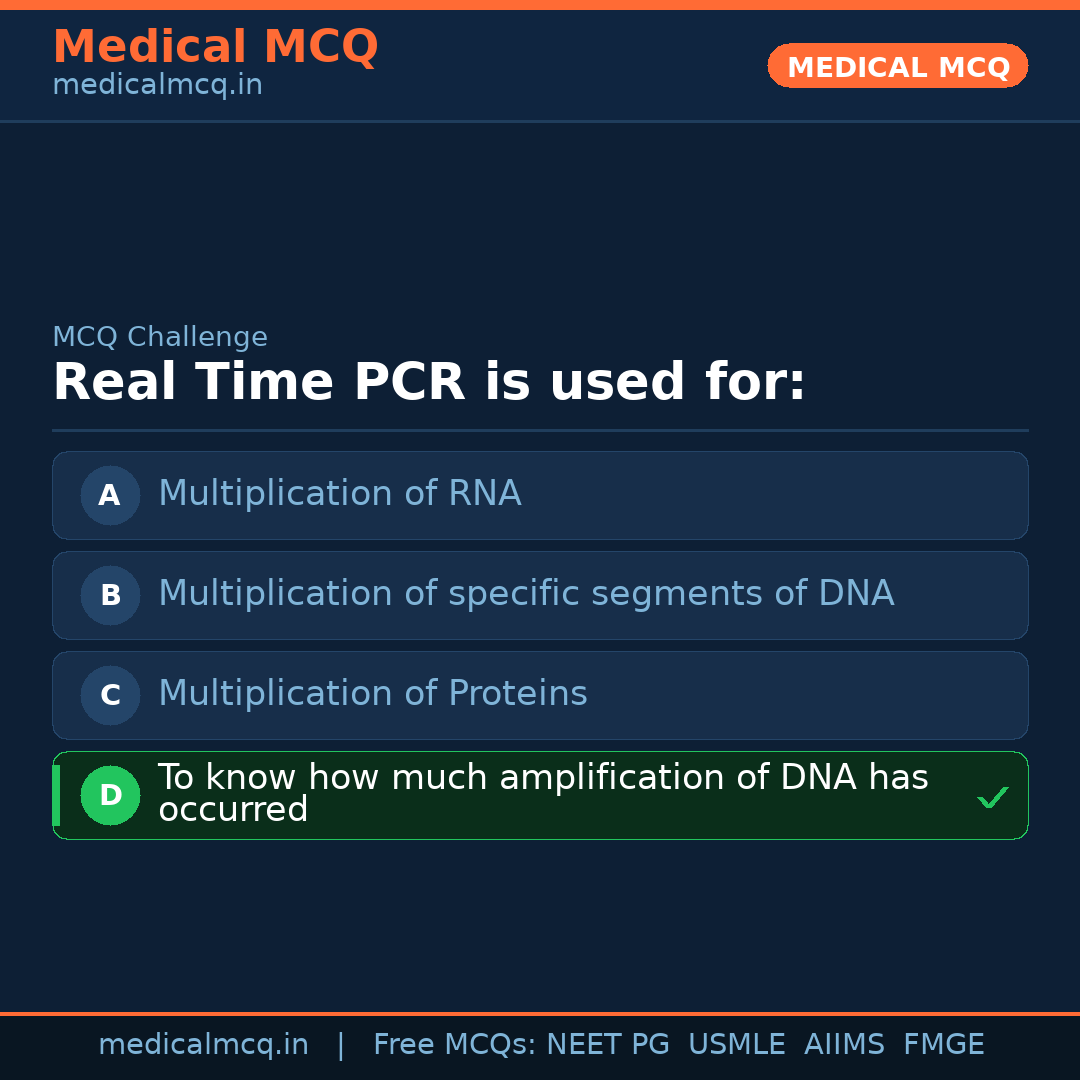The height and width of the screenshot is (1080, 1080).
Task: Click the circled letter A badge
Action: pyautogui.click(x=110, y=495)
